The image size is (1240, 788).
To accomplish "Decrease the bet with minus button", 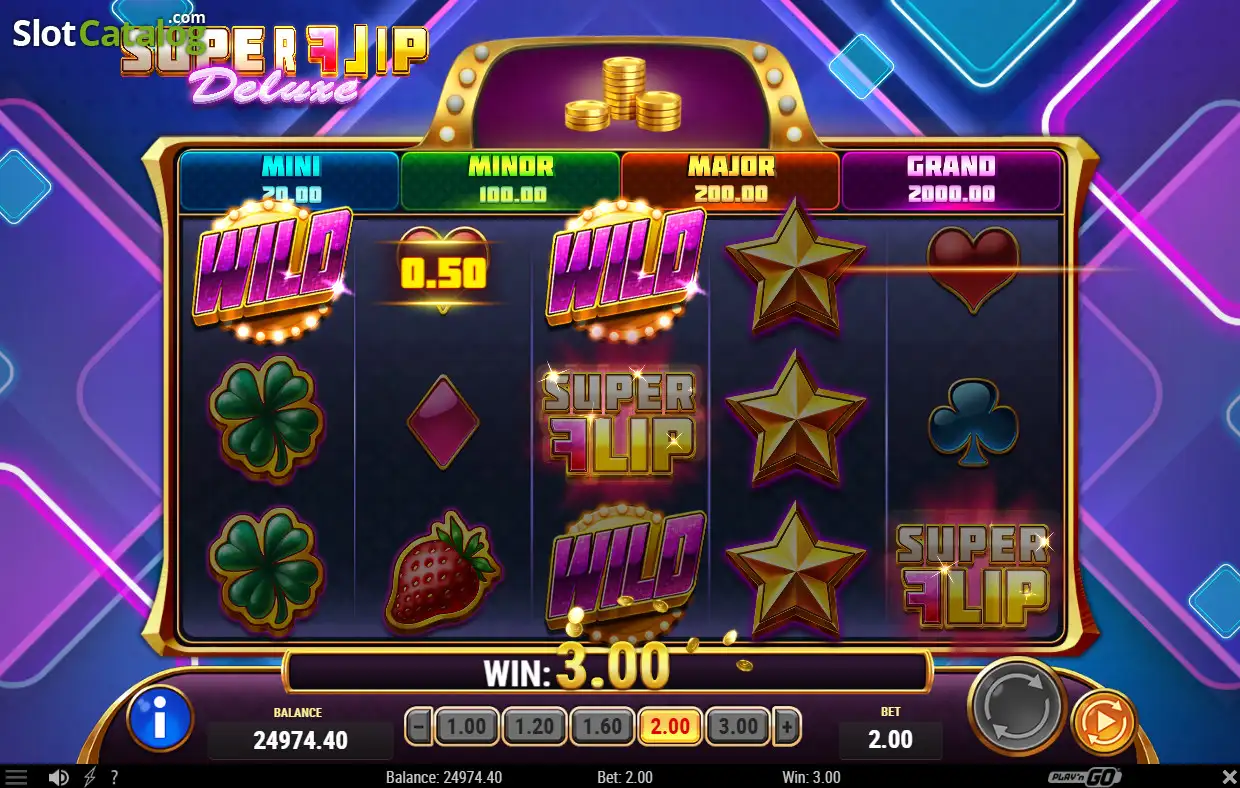I will coord(419,727).
